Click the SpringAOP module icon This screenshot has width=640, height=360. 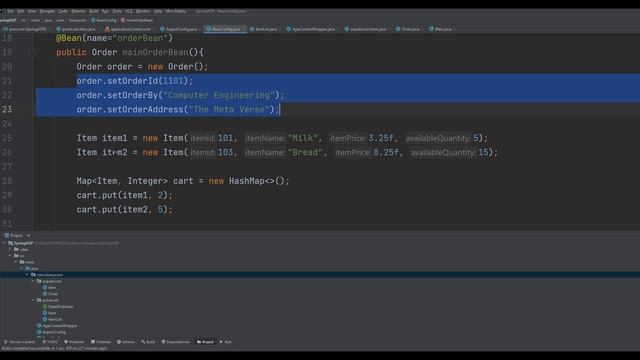pyautogui.click(x=10, y=243)
